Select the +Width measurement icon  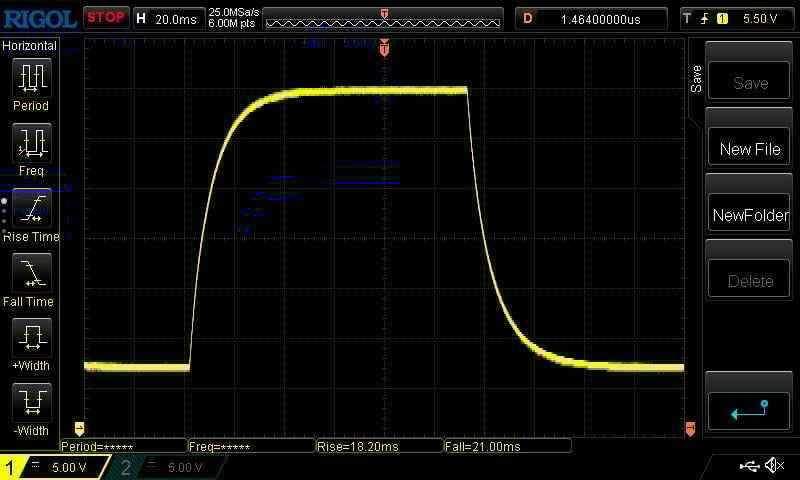(32, 338)
